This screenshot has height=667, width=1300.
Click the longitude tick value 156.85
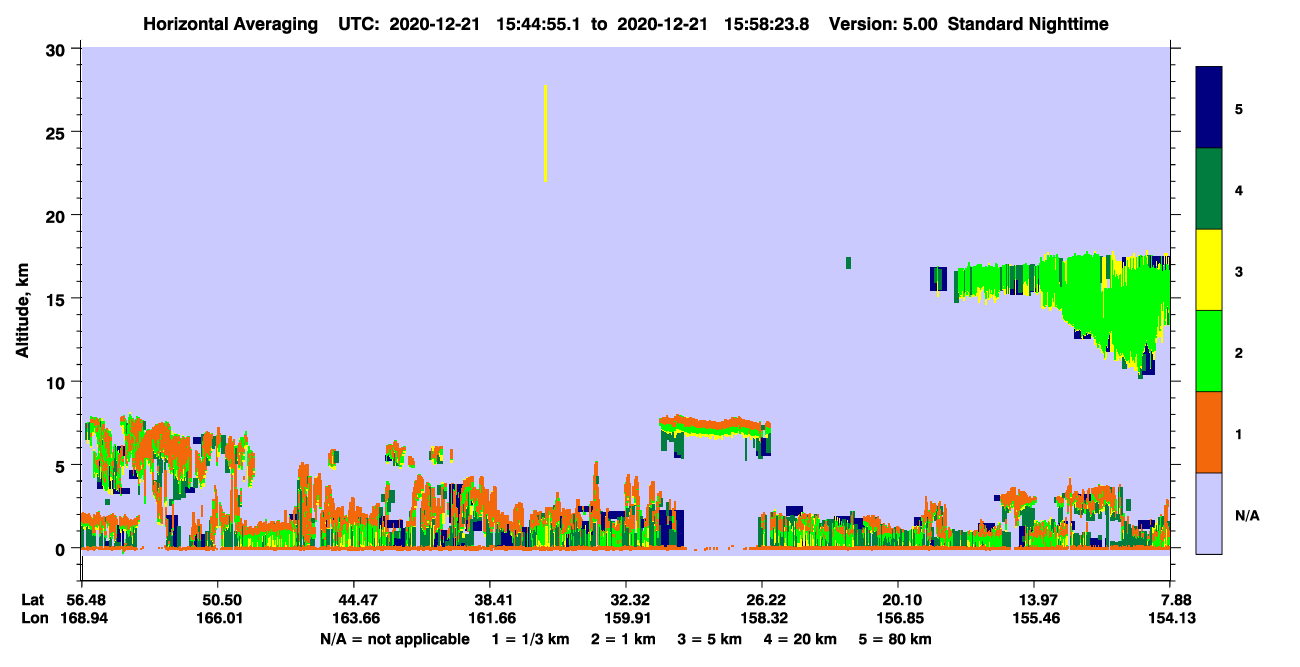point(898,618)
